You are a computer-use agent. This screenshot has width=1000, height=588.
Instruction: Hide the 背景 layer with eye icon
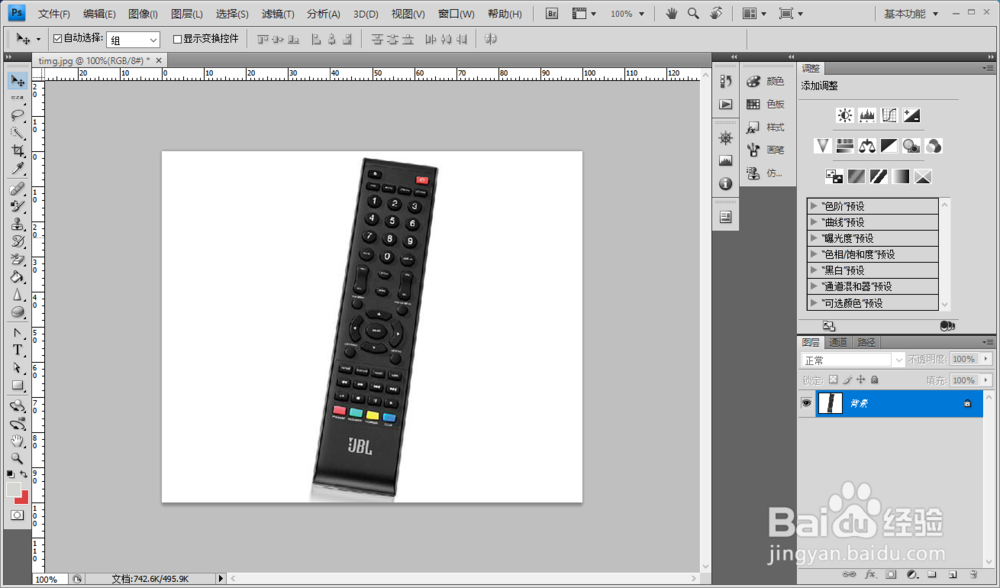click(806, 403)
